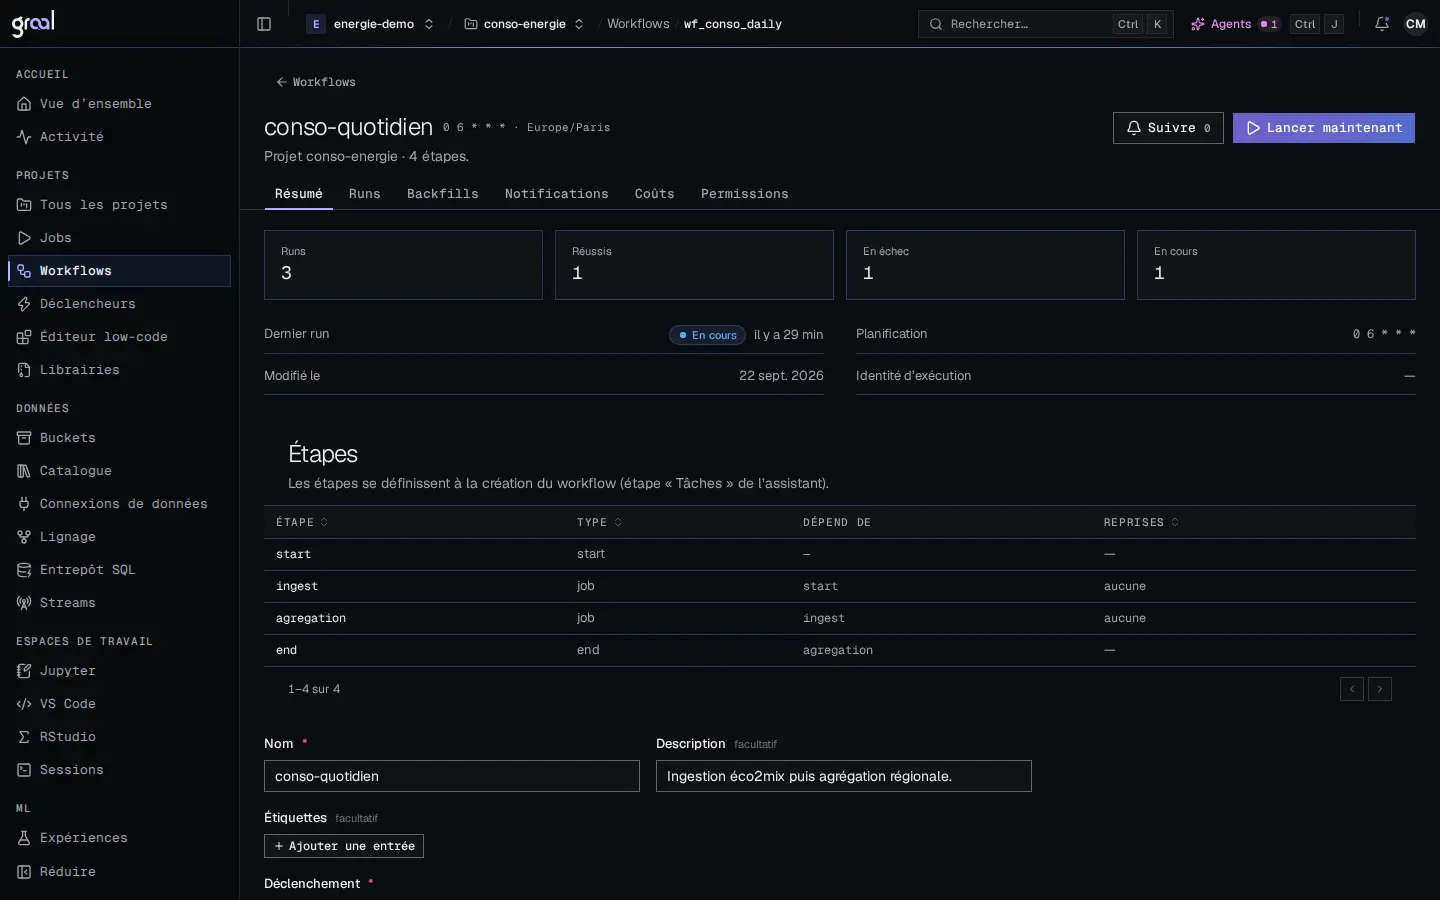This screenshot has width=1440, height=900.
Task: Open Déclencheurs page
Action: [x=119, y=304]
